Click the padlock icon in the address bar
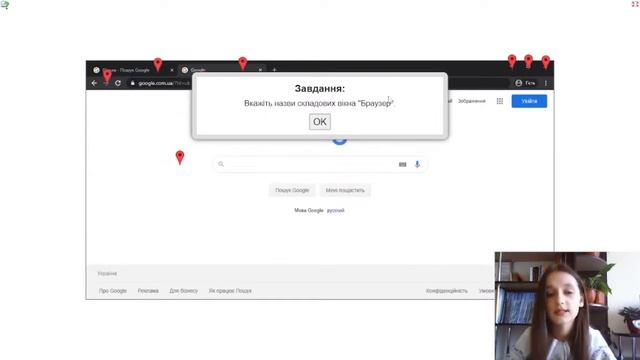Viewport: 640px width, 360px height. pyautogui.click(x=132, y=83)
